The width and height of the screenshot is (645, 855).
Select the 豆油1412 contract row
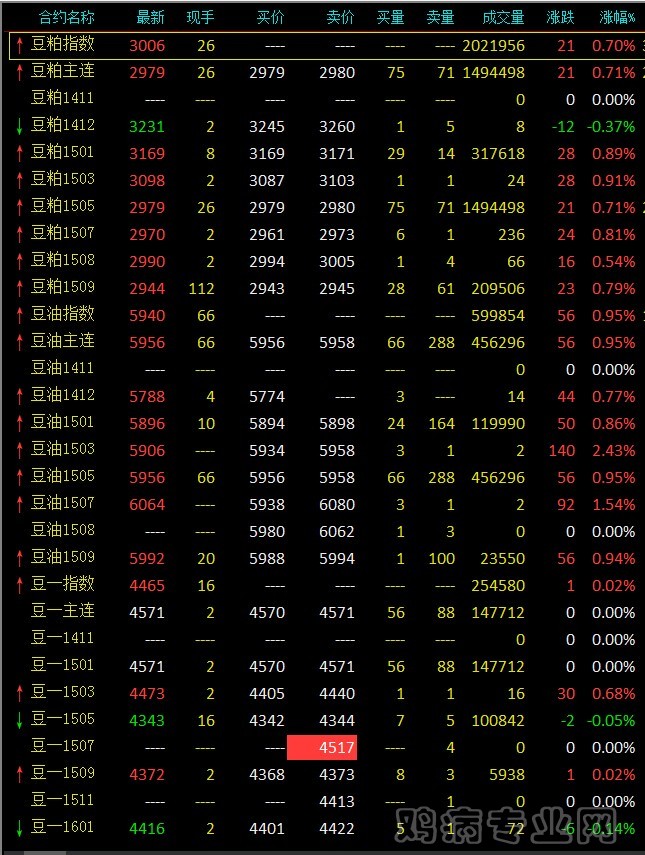point(326,396)
